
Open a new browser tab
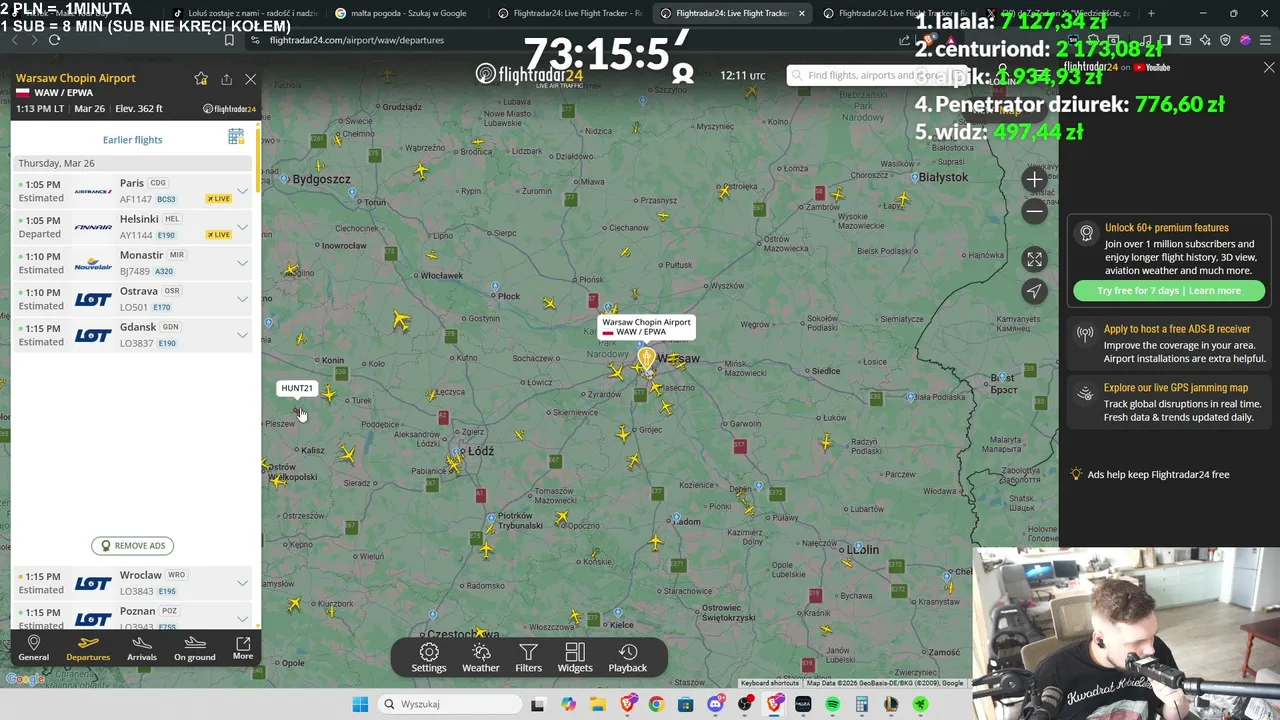[1151, 13]
